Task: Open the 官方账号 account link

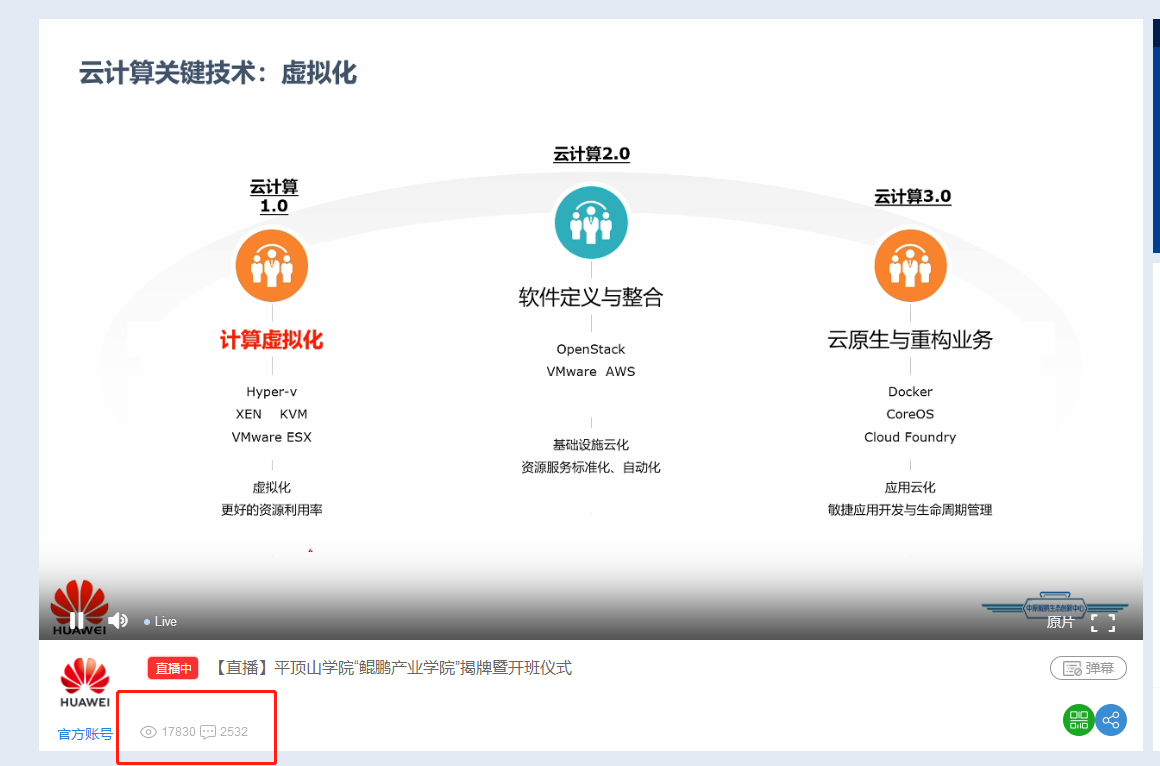Action: pyautogui.click(x=83, y=733)
